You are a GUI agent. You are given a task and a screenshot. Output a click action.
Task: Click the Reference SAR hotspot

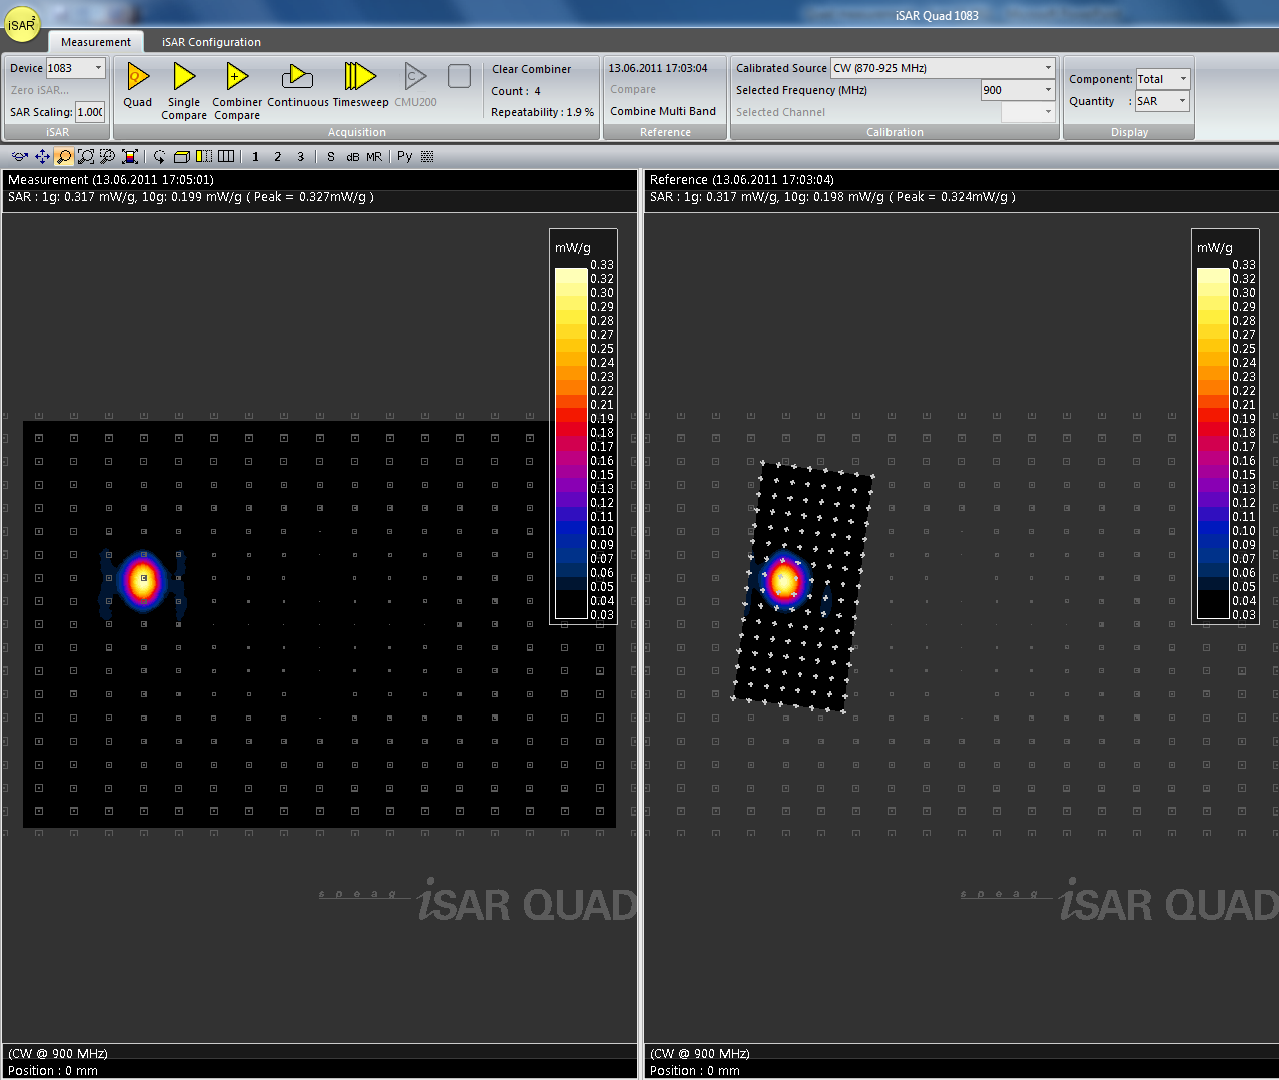click(x=785, y=579)
